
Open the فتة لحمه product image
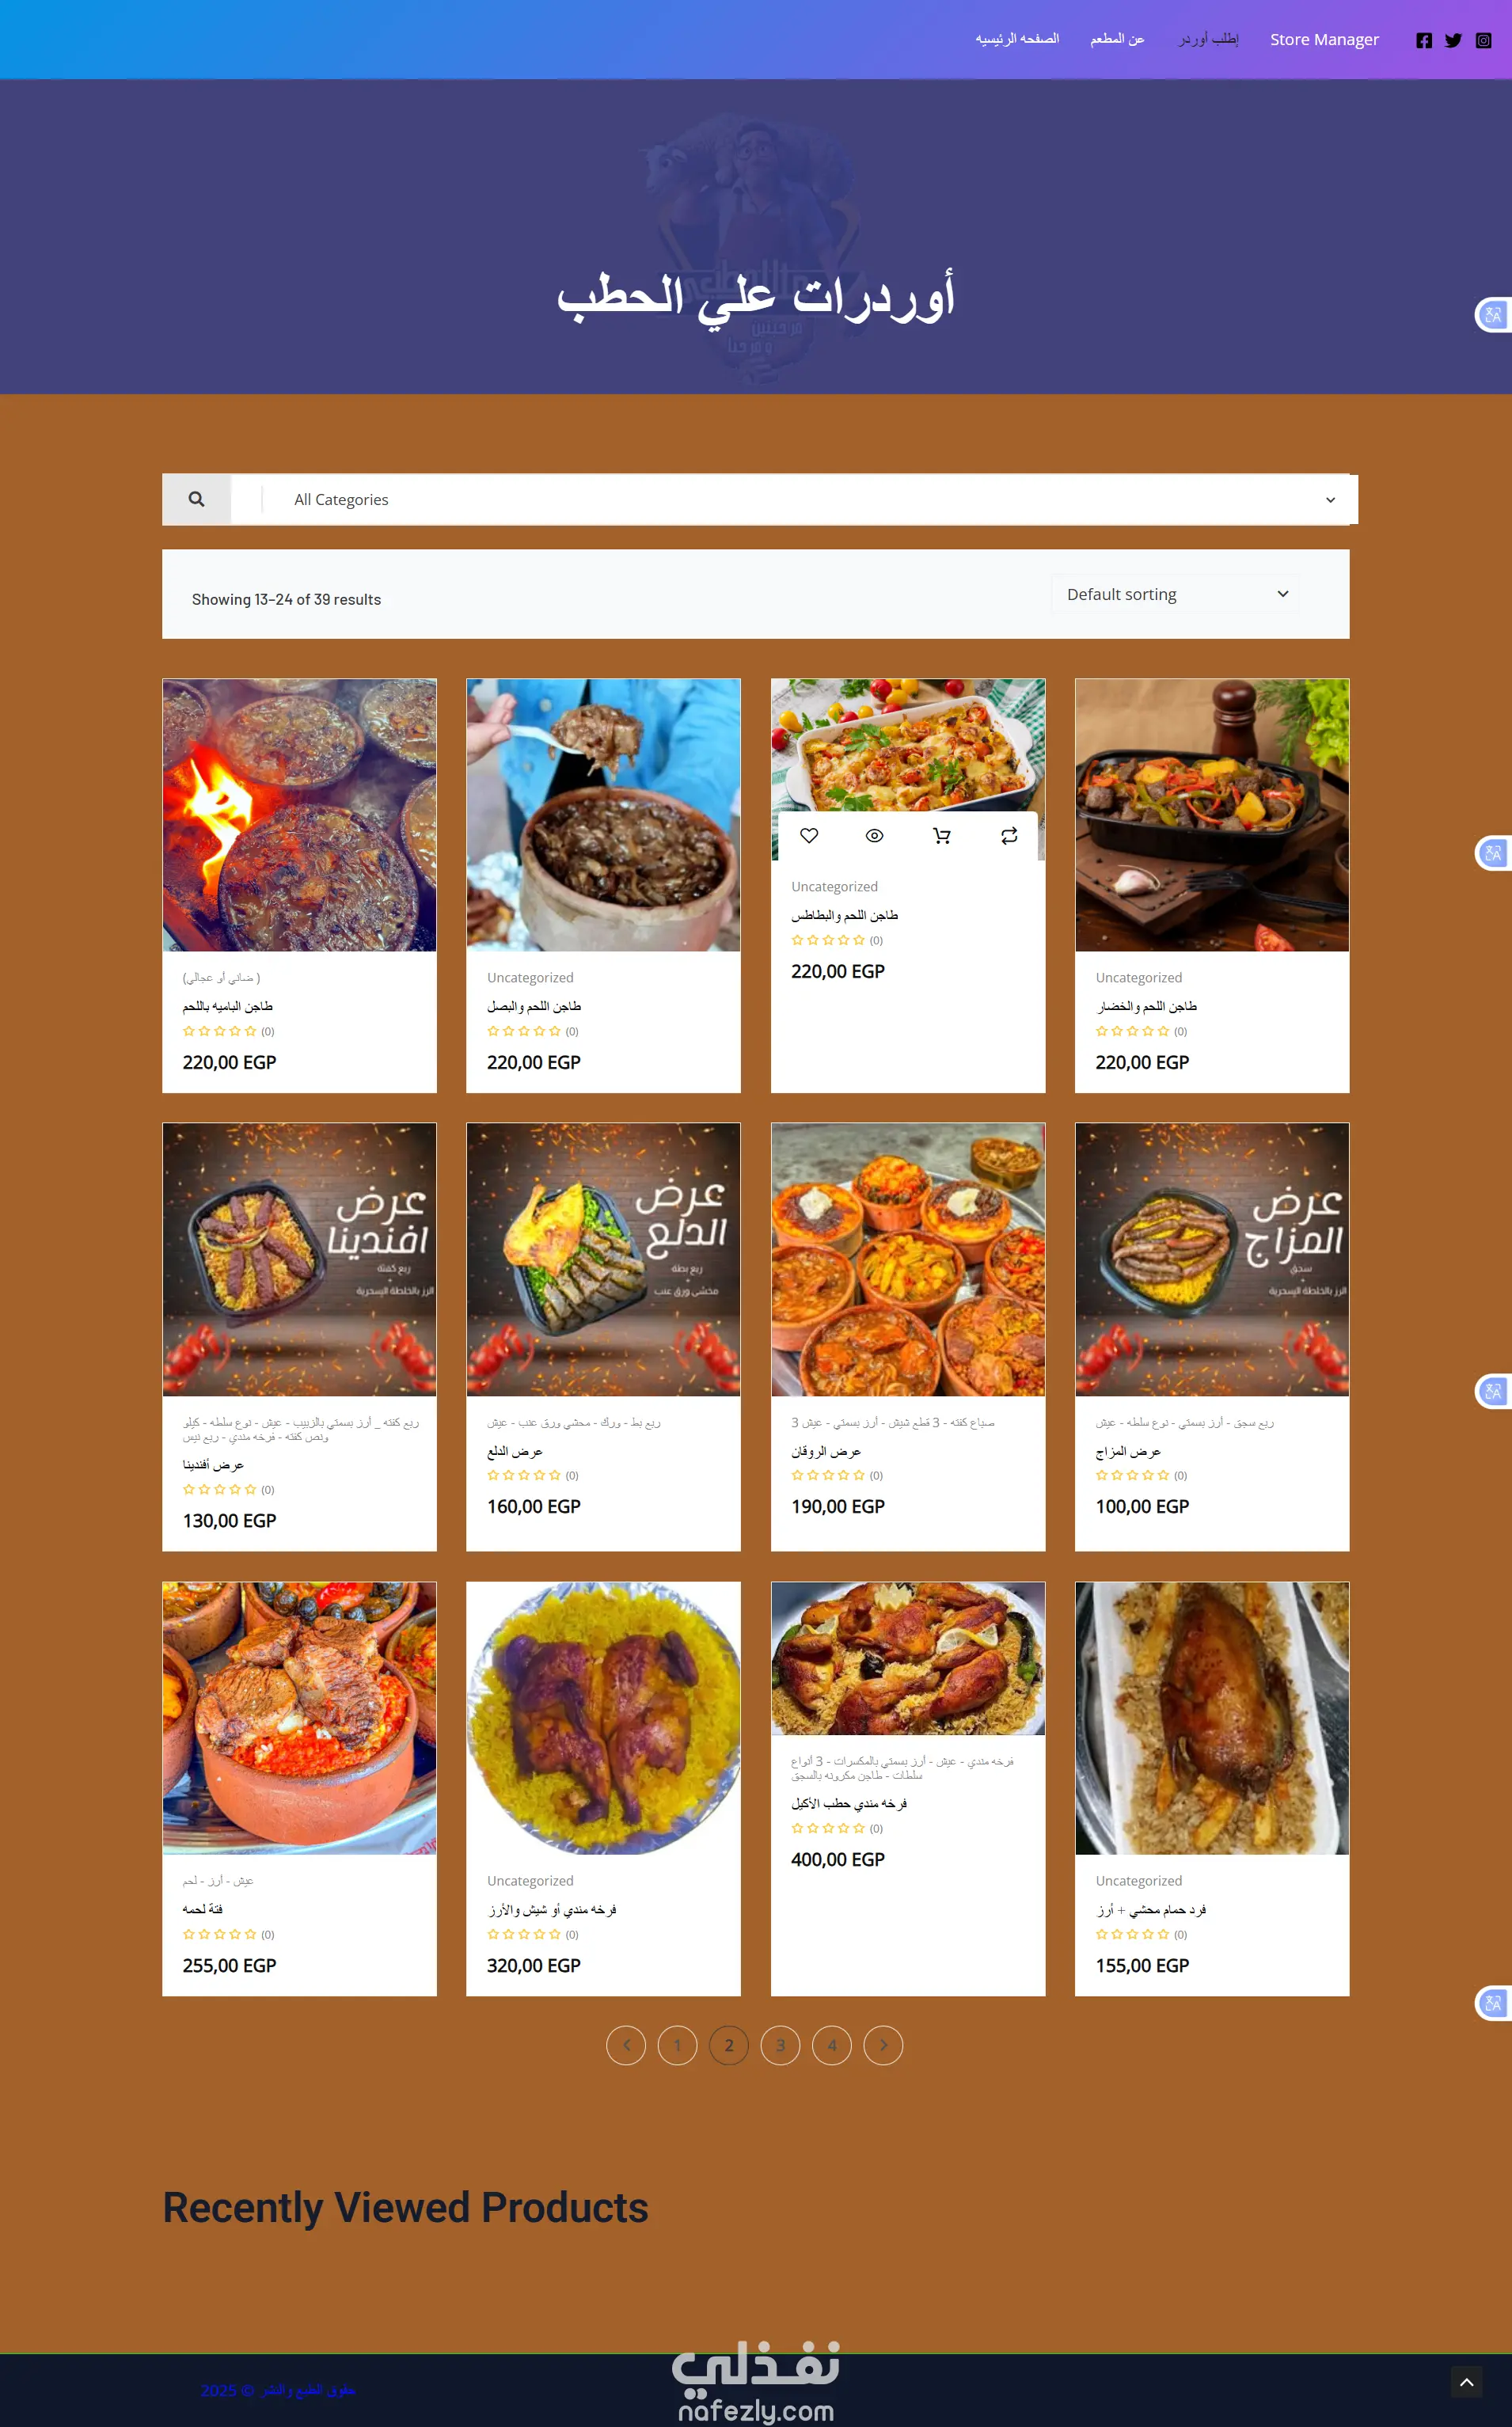[x=299, y=1718]
